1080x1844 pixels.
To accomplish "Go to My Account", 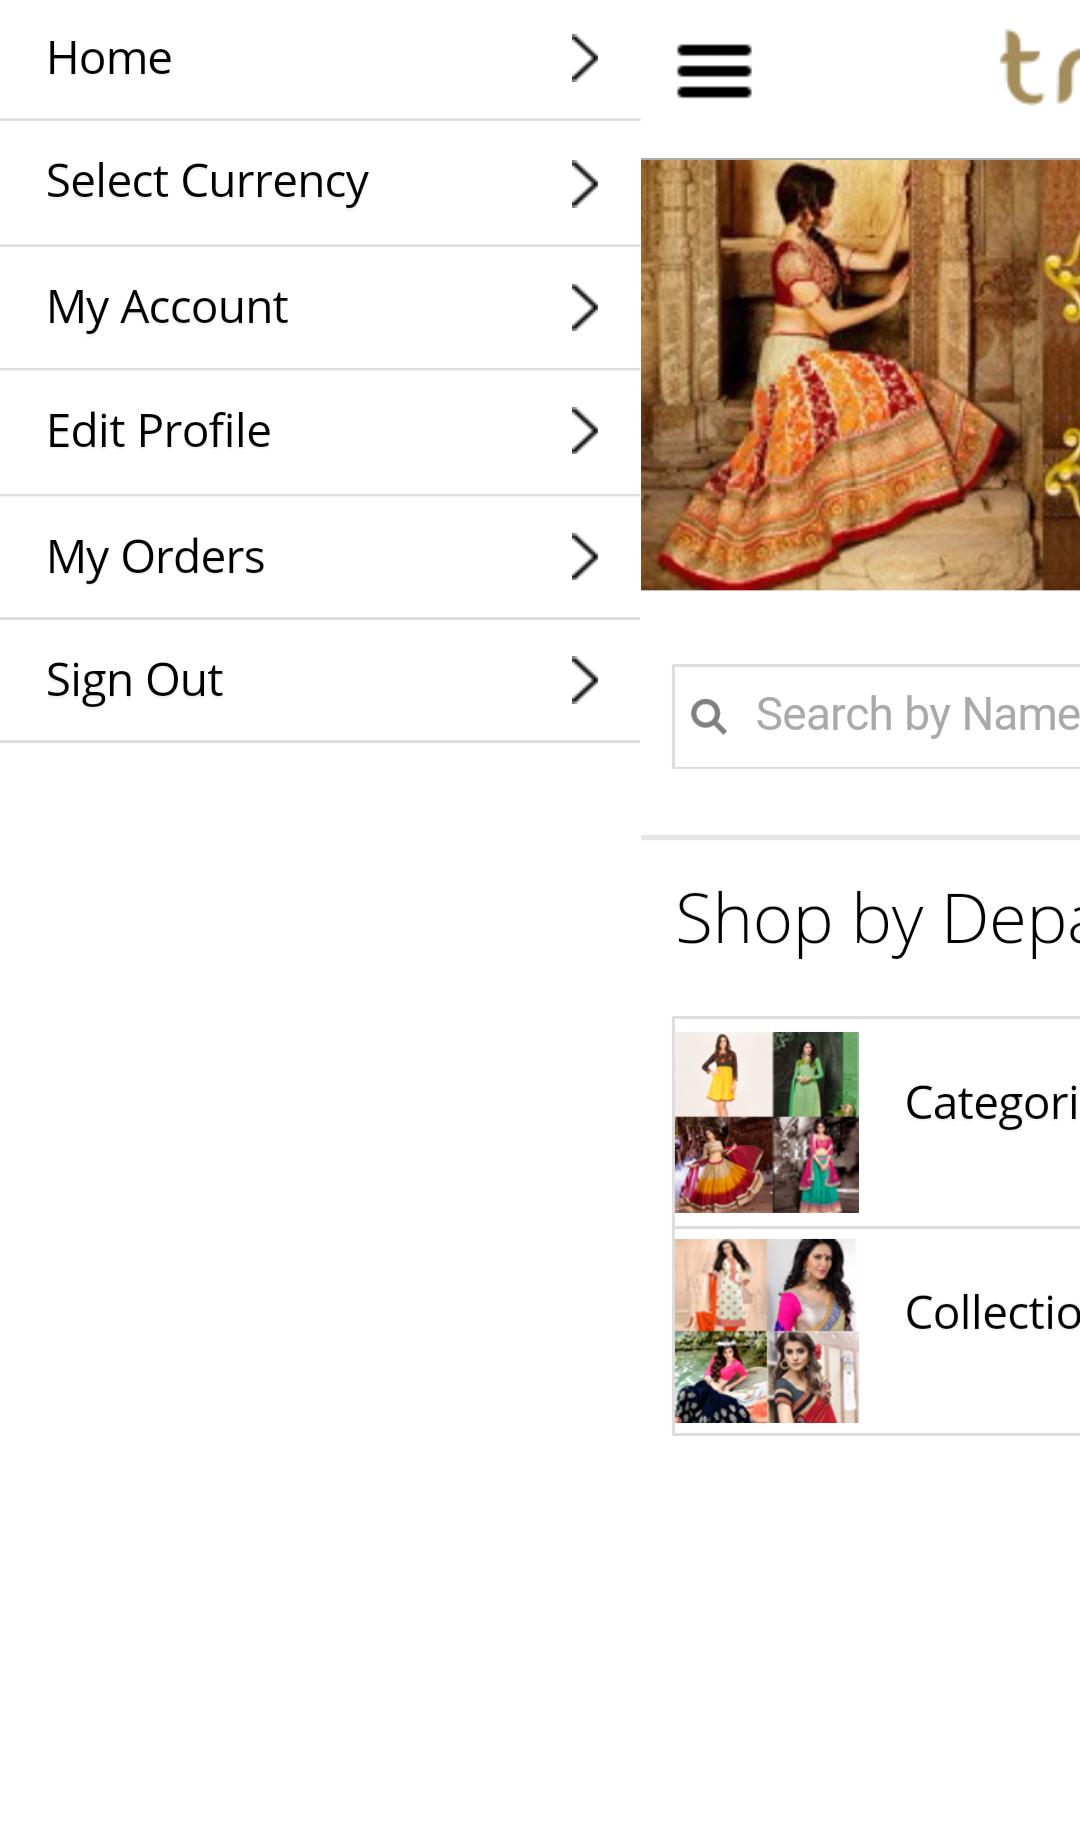I will coord(167,307).
